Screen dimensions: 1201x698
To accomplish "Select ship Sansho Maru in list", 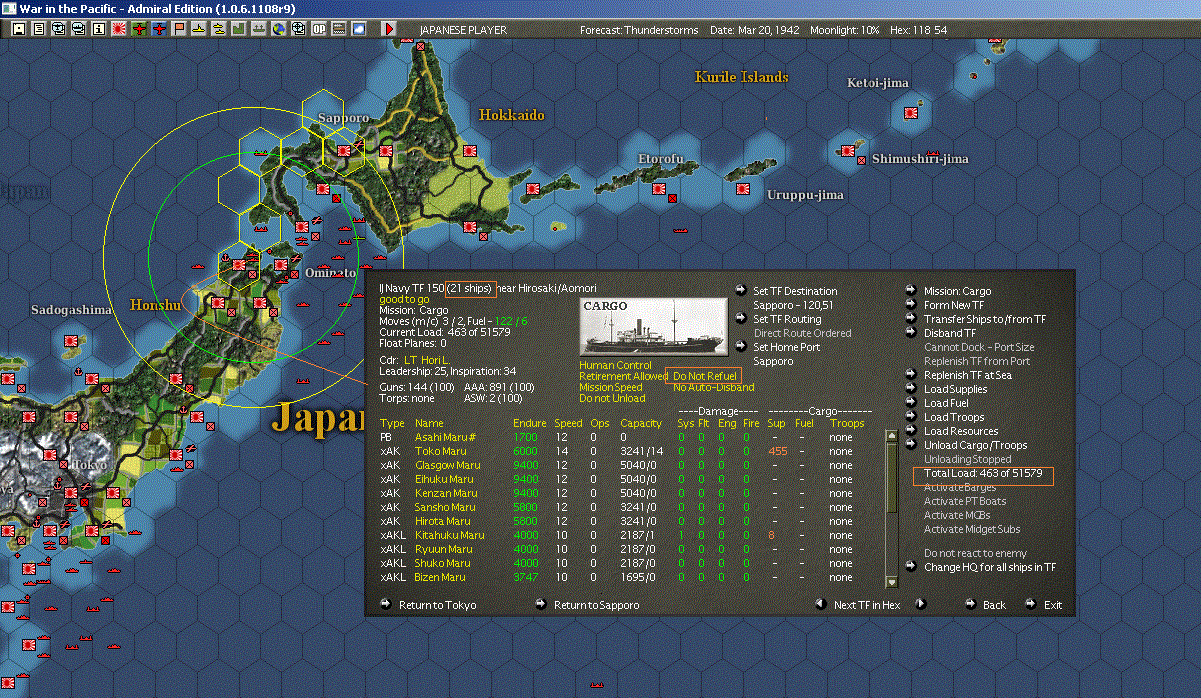I will 446,507.
